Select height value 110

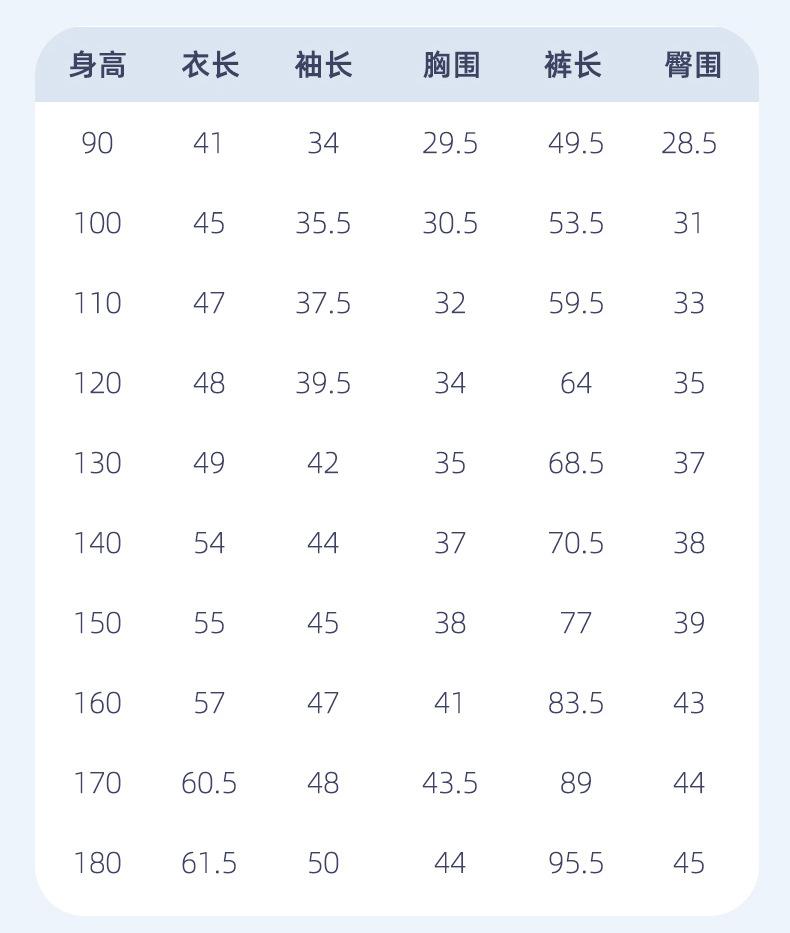[x=98, y=303]
